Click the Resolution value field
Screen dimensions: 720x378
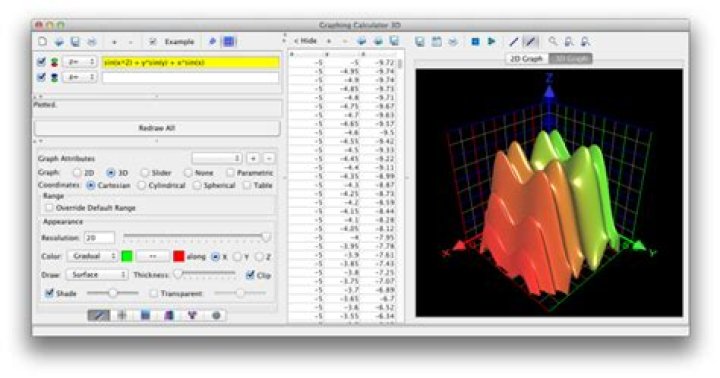coord(99,237)
